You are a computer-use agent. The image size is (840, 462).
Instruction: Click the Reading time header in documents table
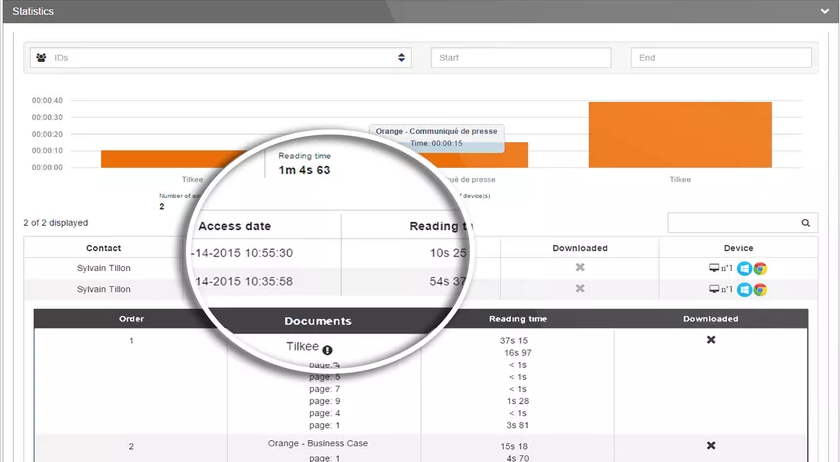518,319
